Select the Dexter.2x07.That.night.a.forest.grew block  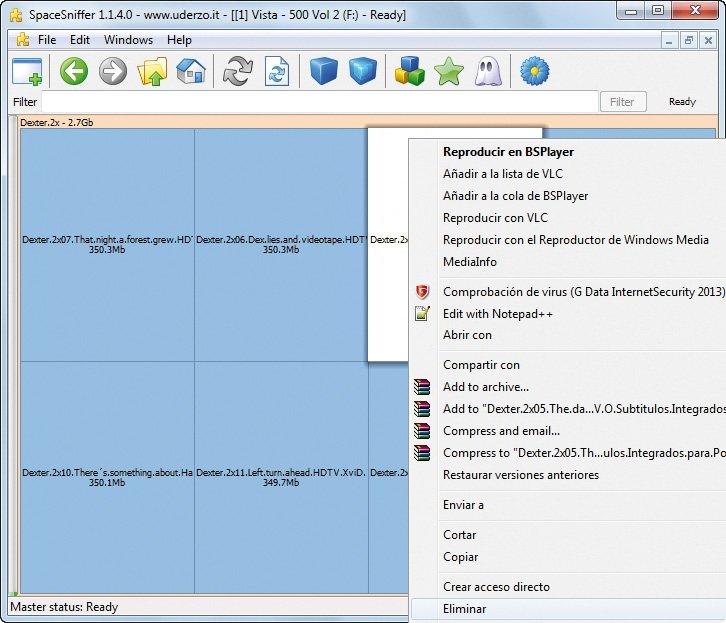(107, 245)
